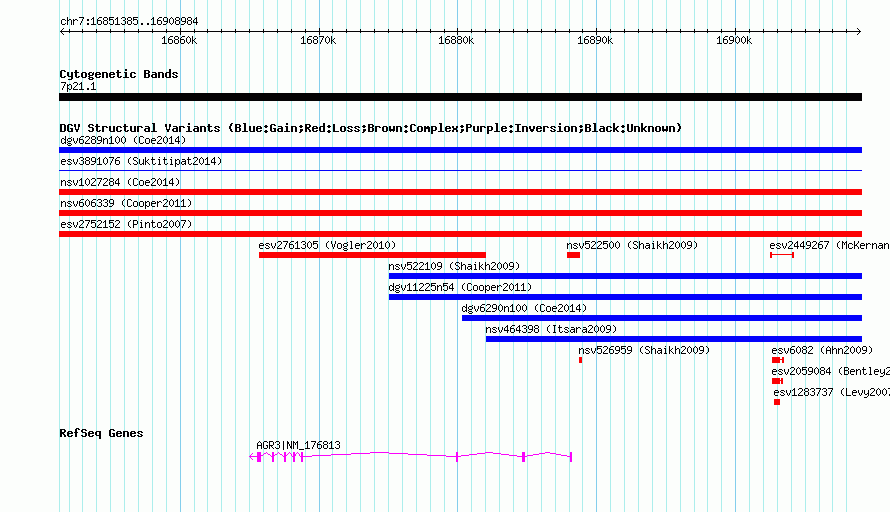
Task: Open variant esv2449267 (McKernan label
Action: [x=829, y=245]
